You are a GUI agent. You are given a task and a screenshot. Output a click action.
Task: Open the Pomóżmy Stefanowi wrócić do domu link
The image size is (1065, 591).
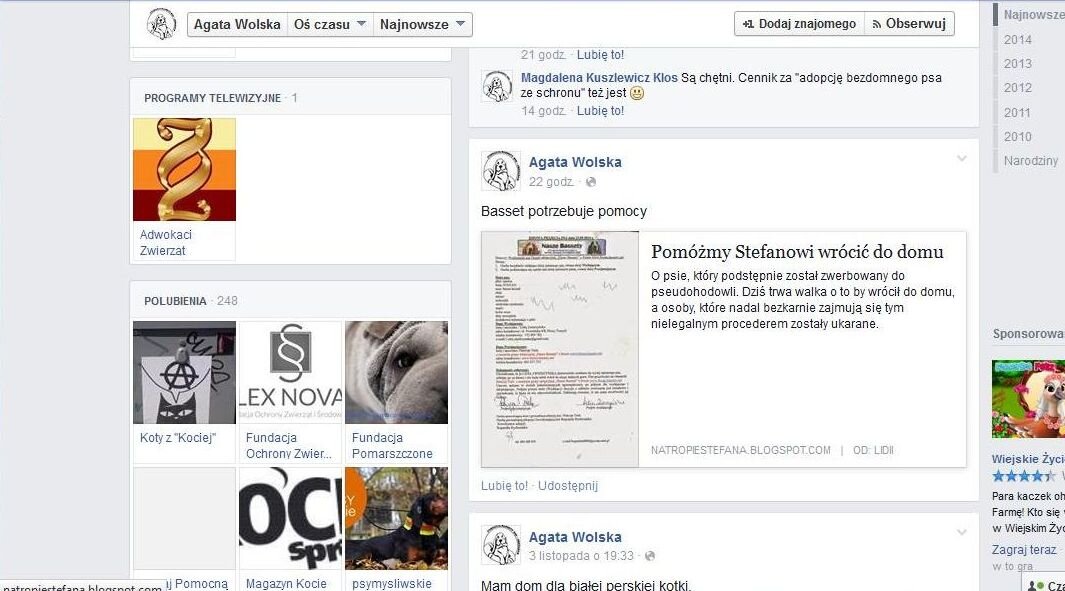pyautogui.click(x=797, y=252)
